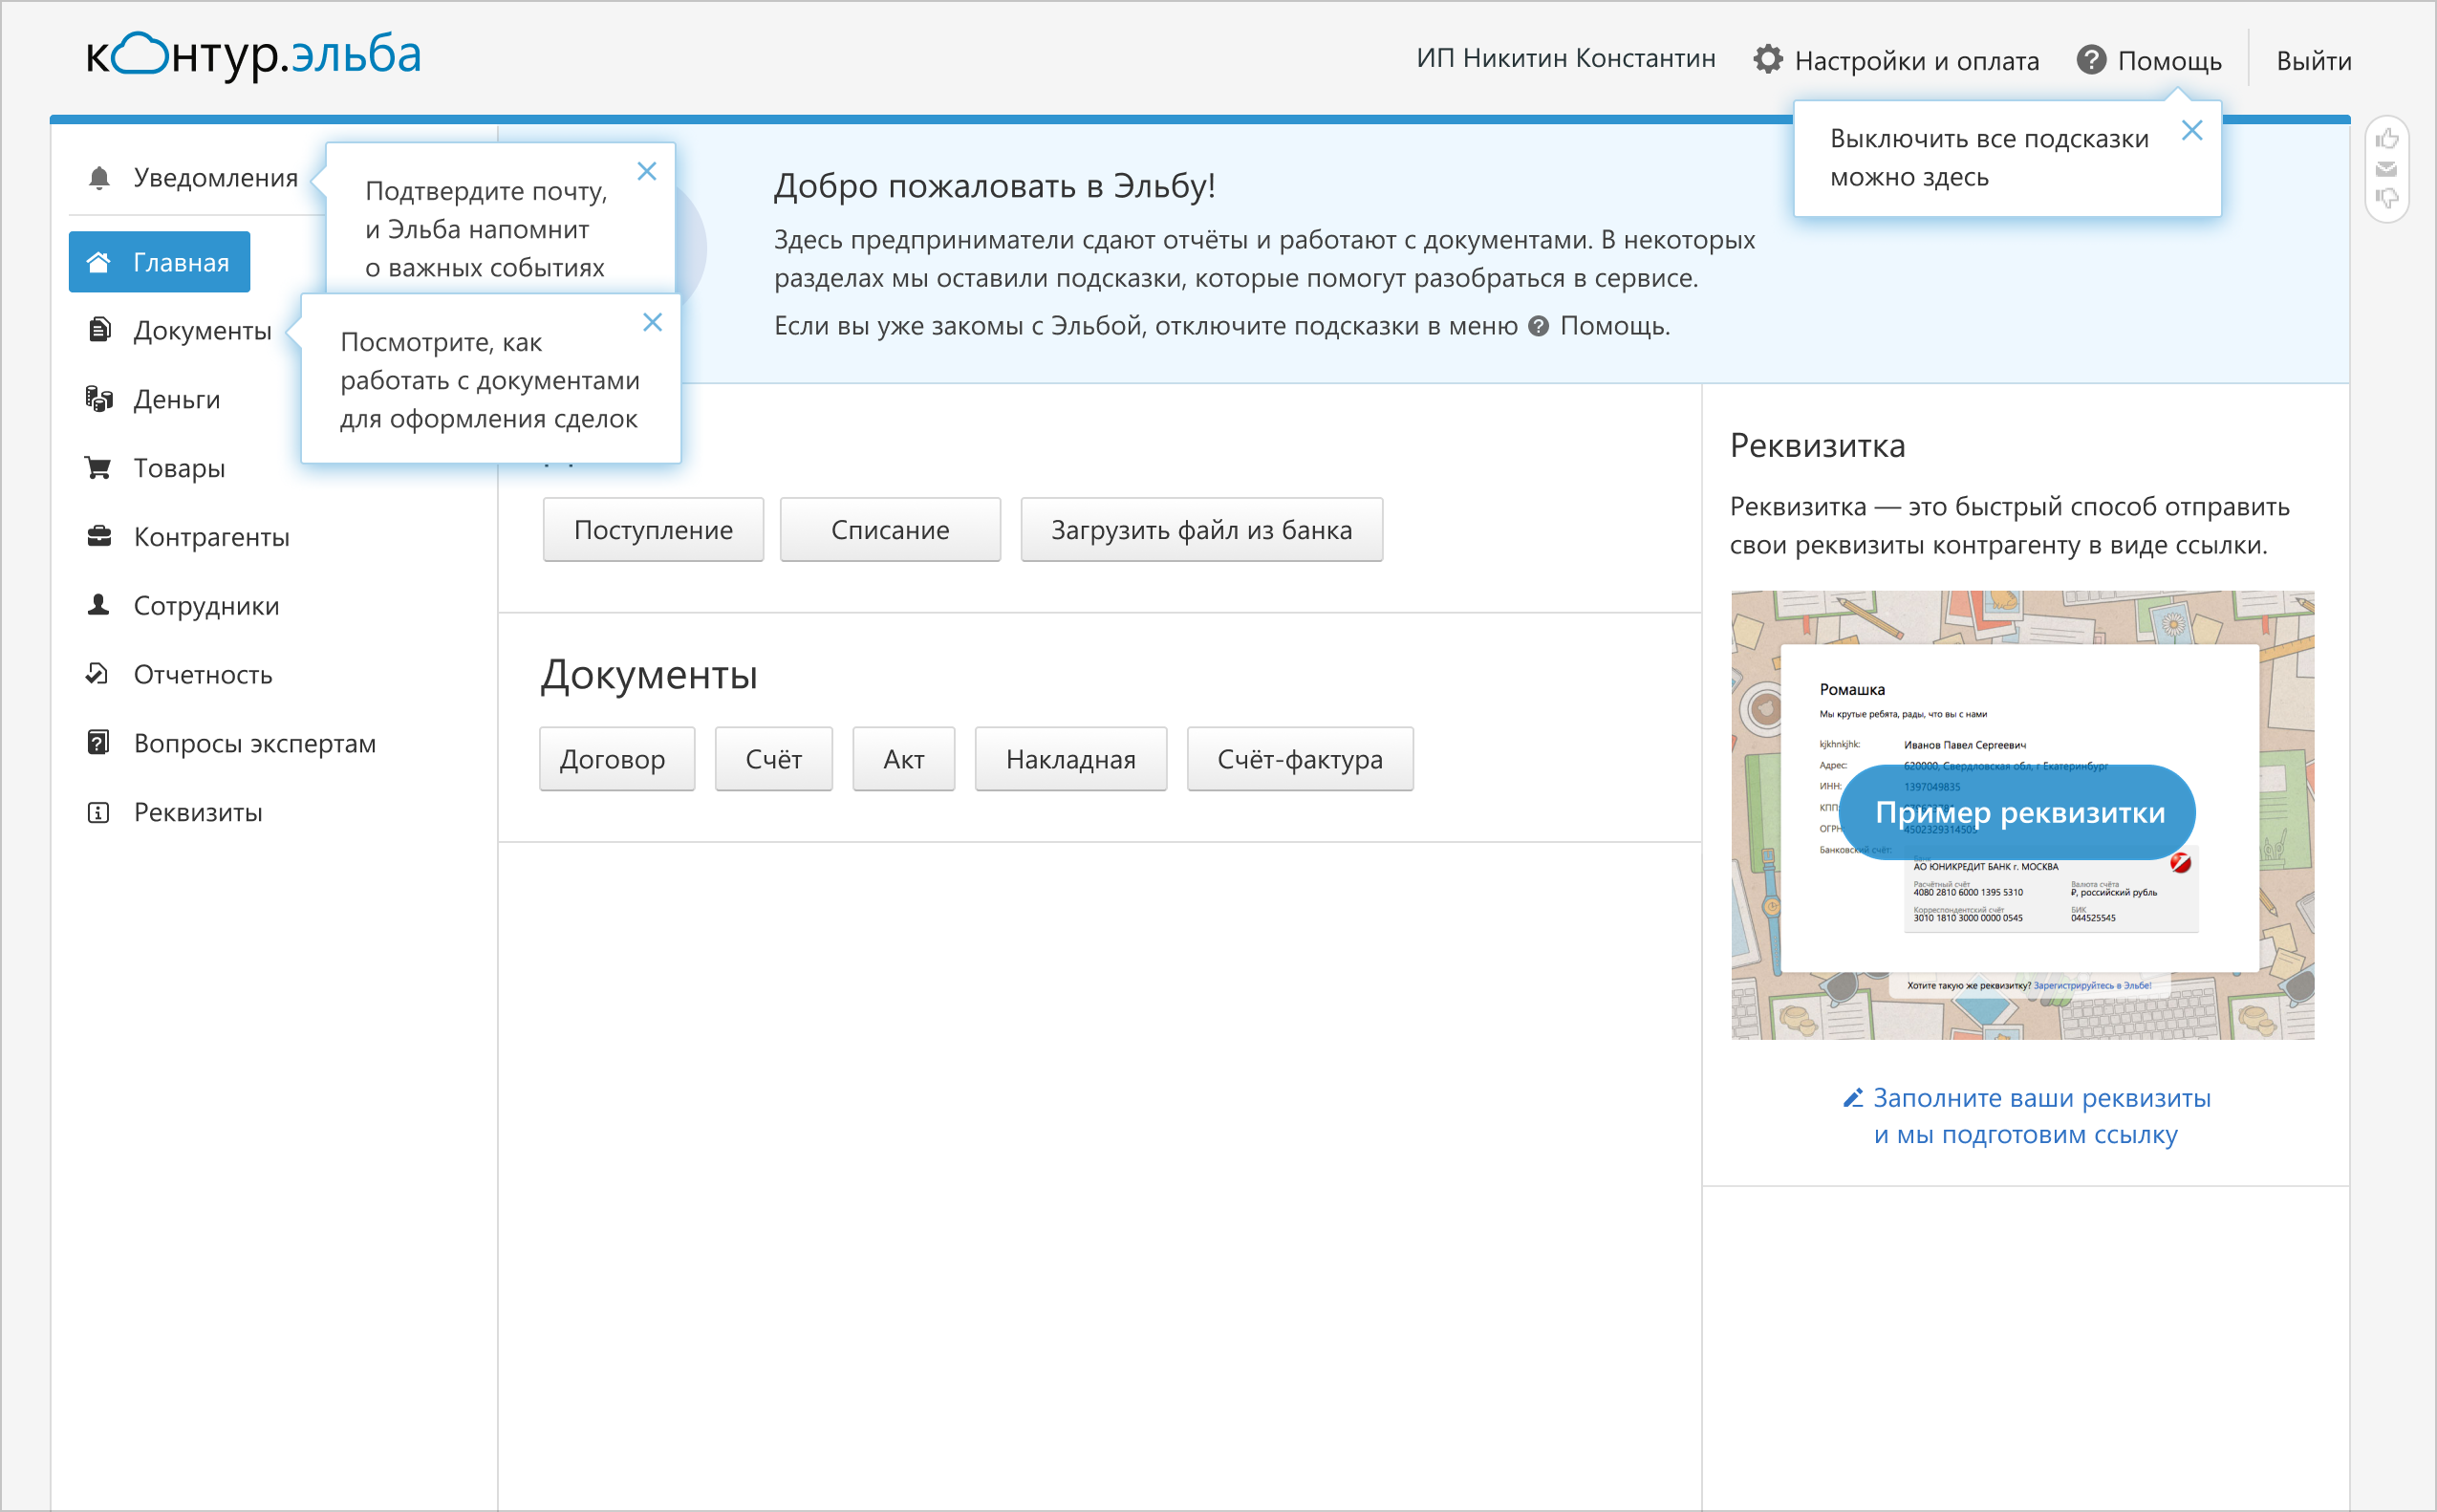
Task: Click the 'Выключить все подсказки можно здесь' text
Action: 1989,158
